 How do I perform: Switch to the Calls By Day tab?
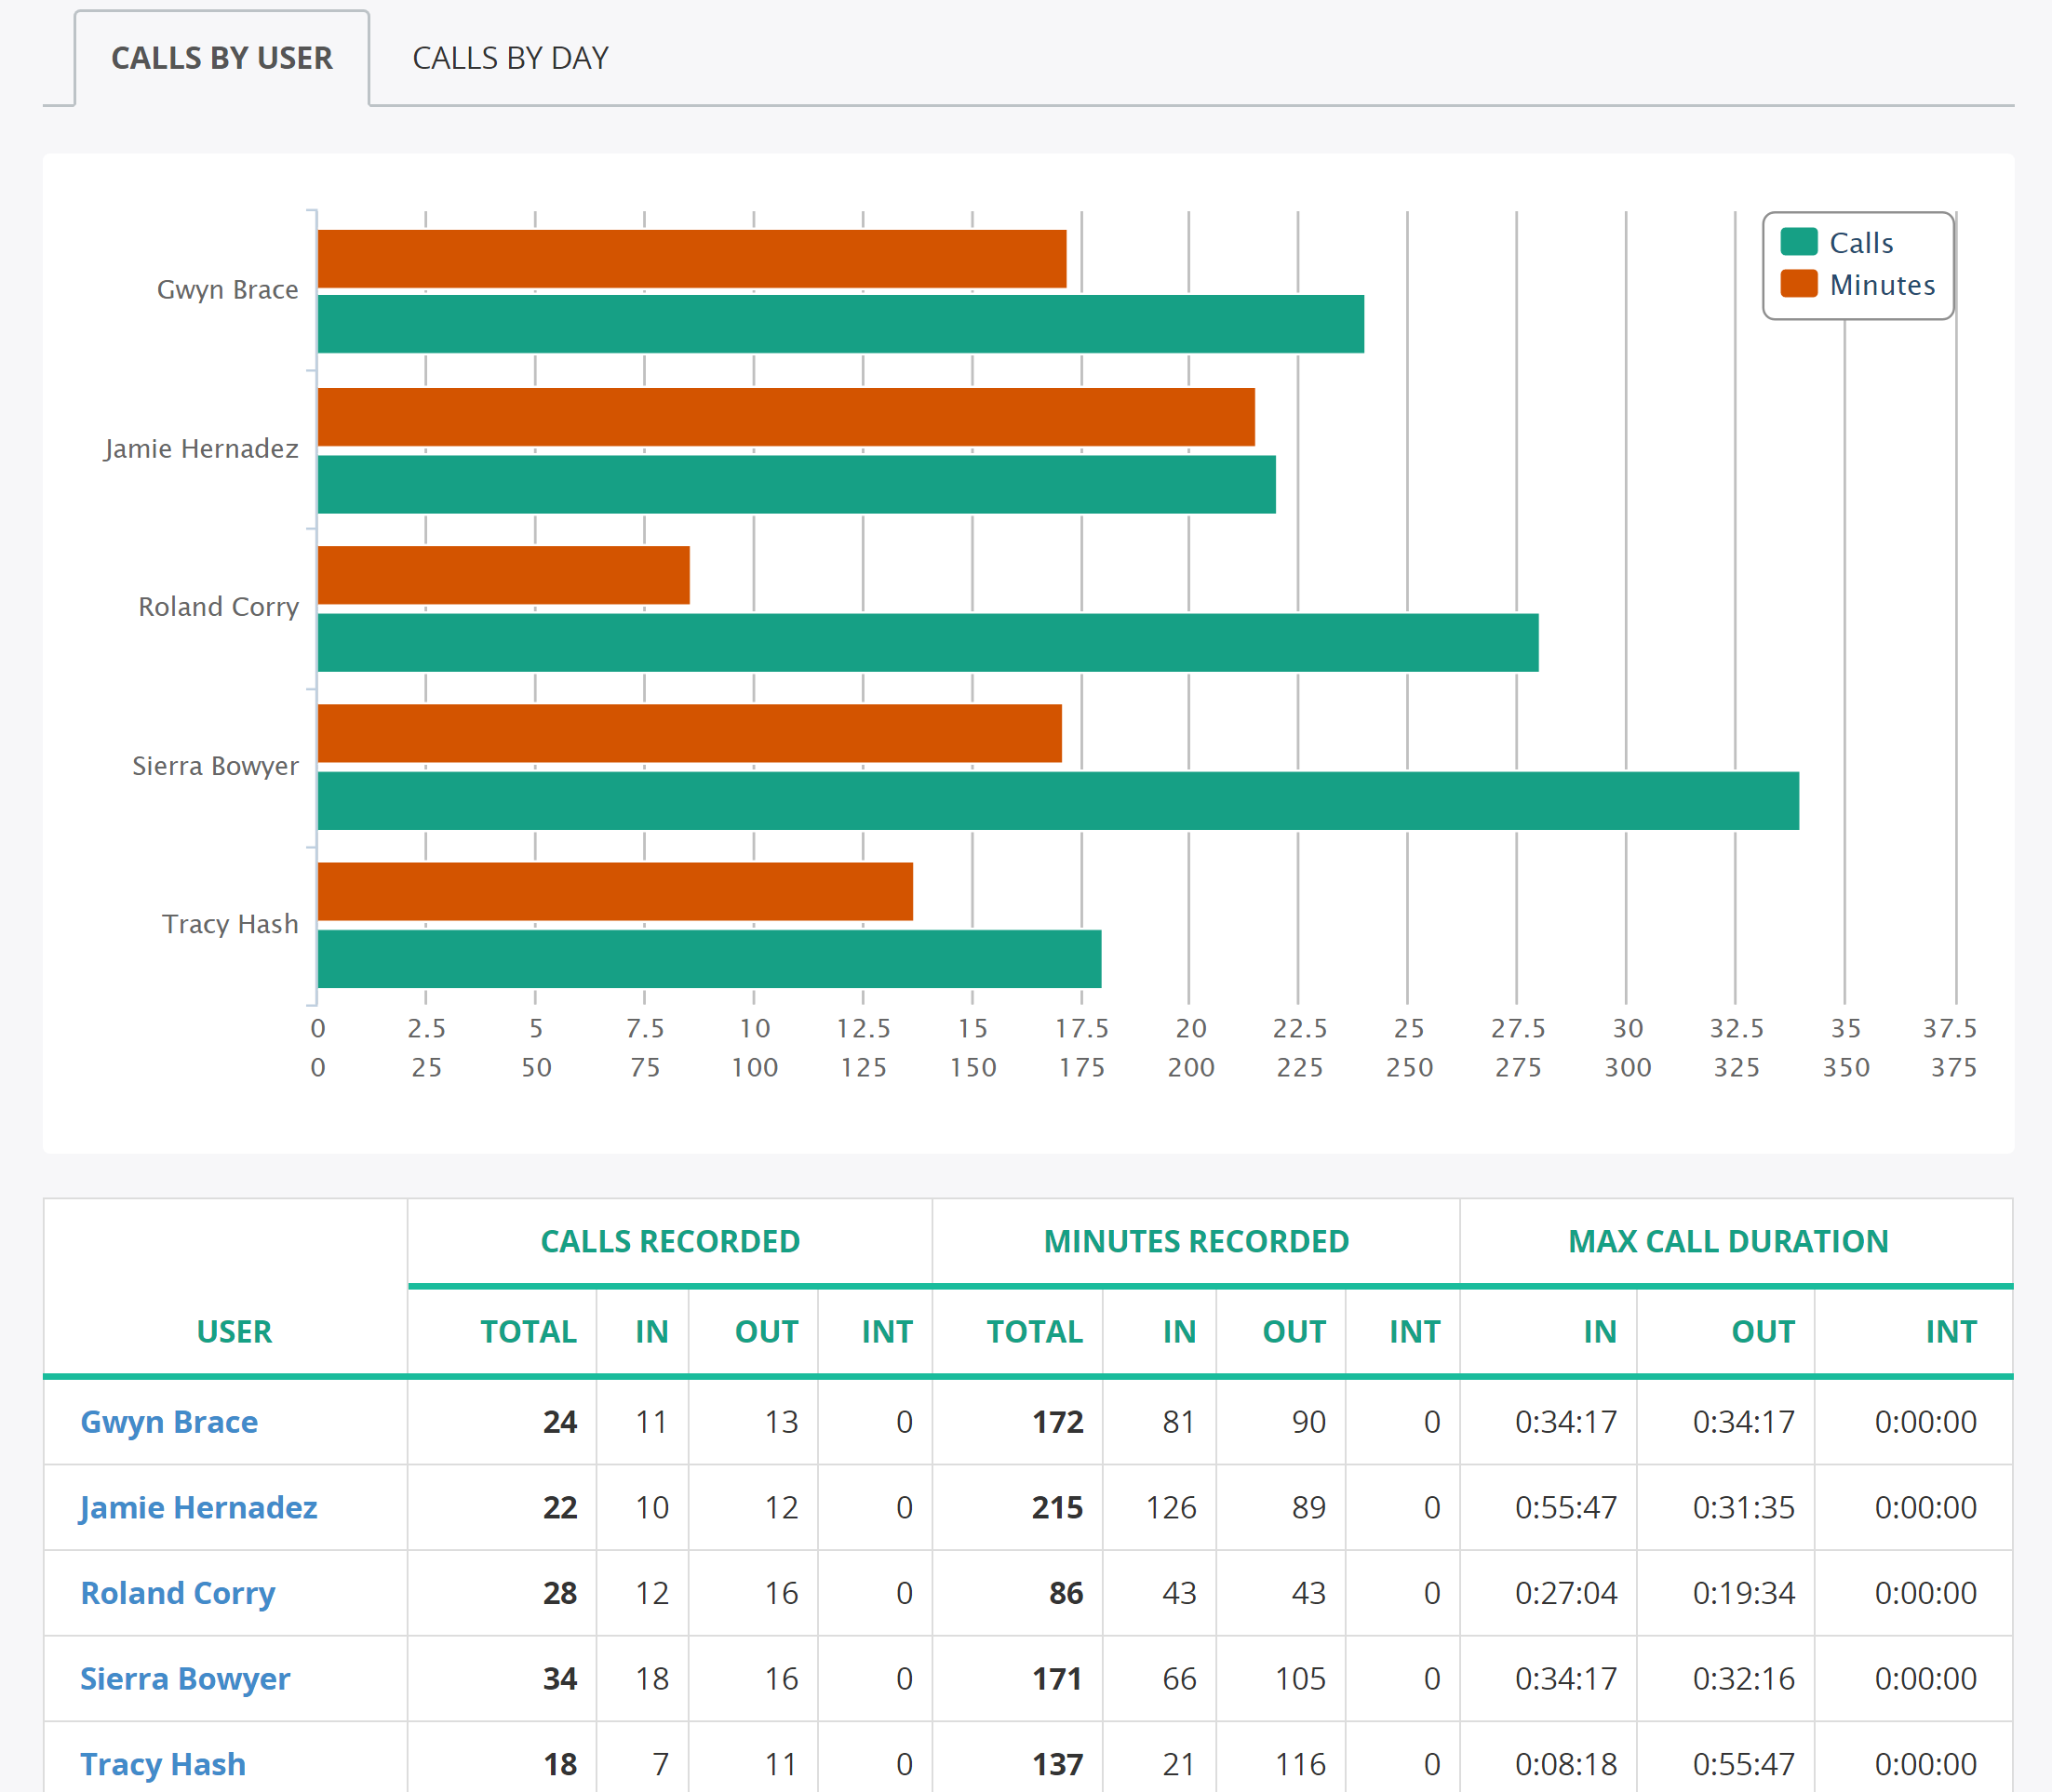[x=510, y=58]
